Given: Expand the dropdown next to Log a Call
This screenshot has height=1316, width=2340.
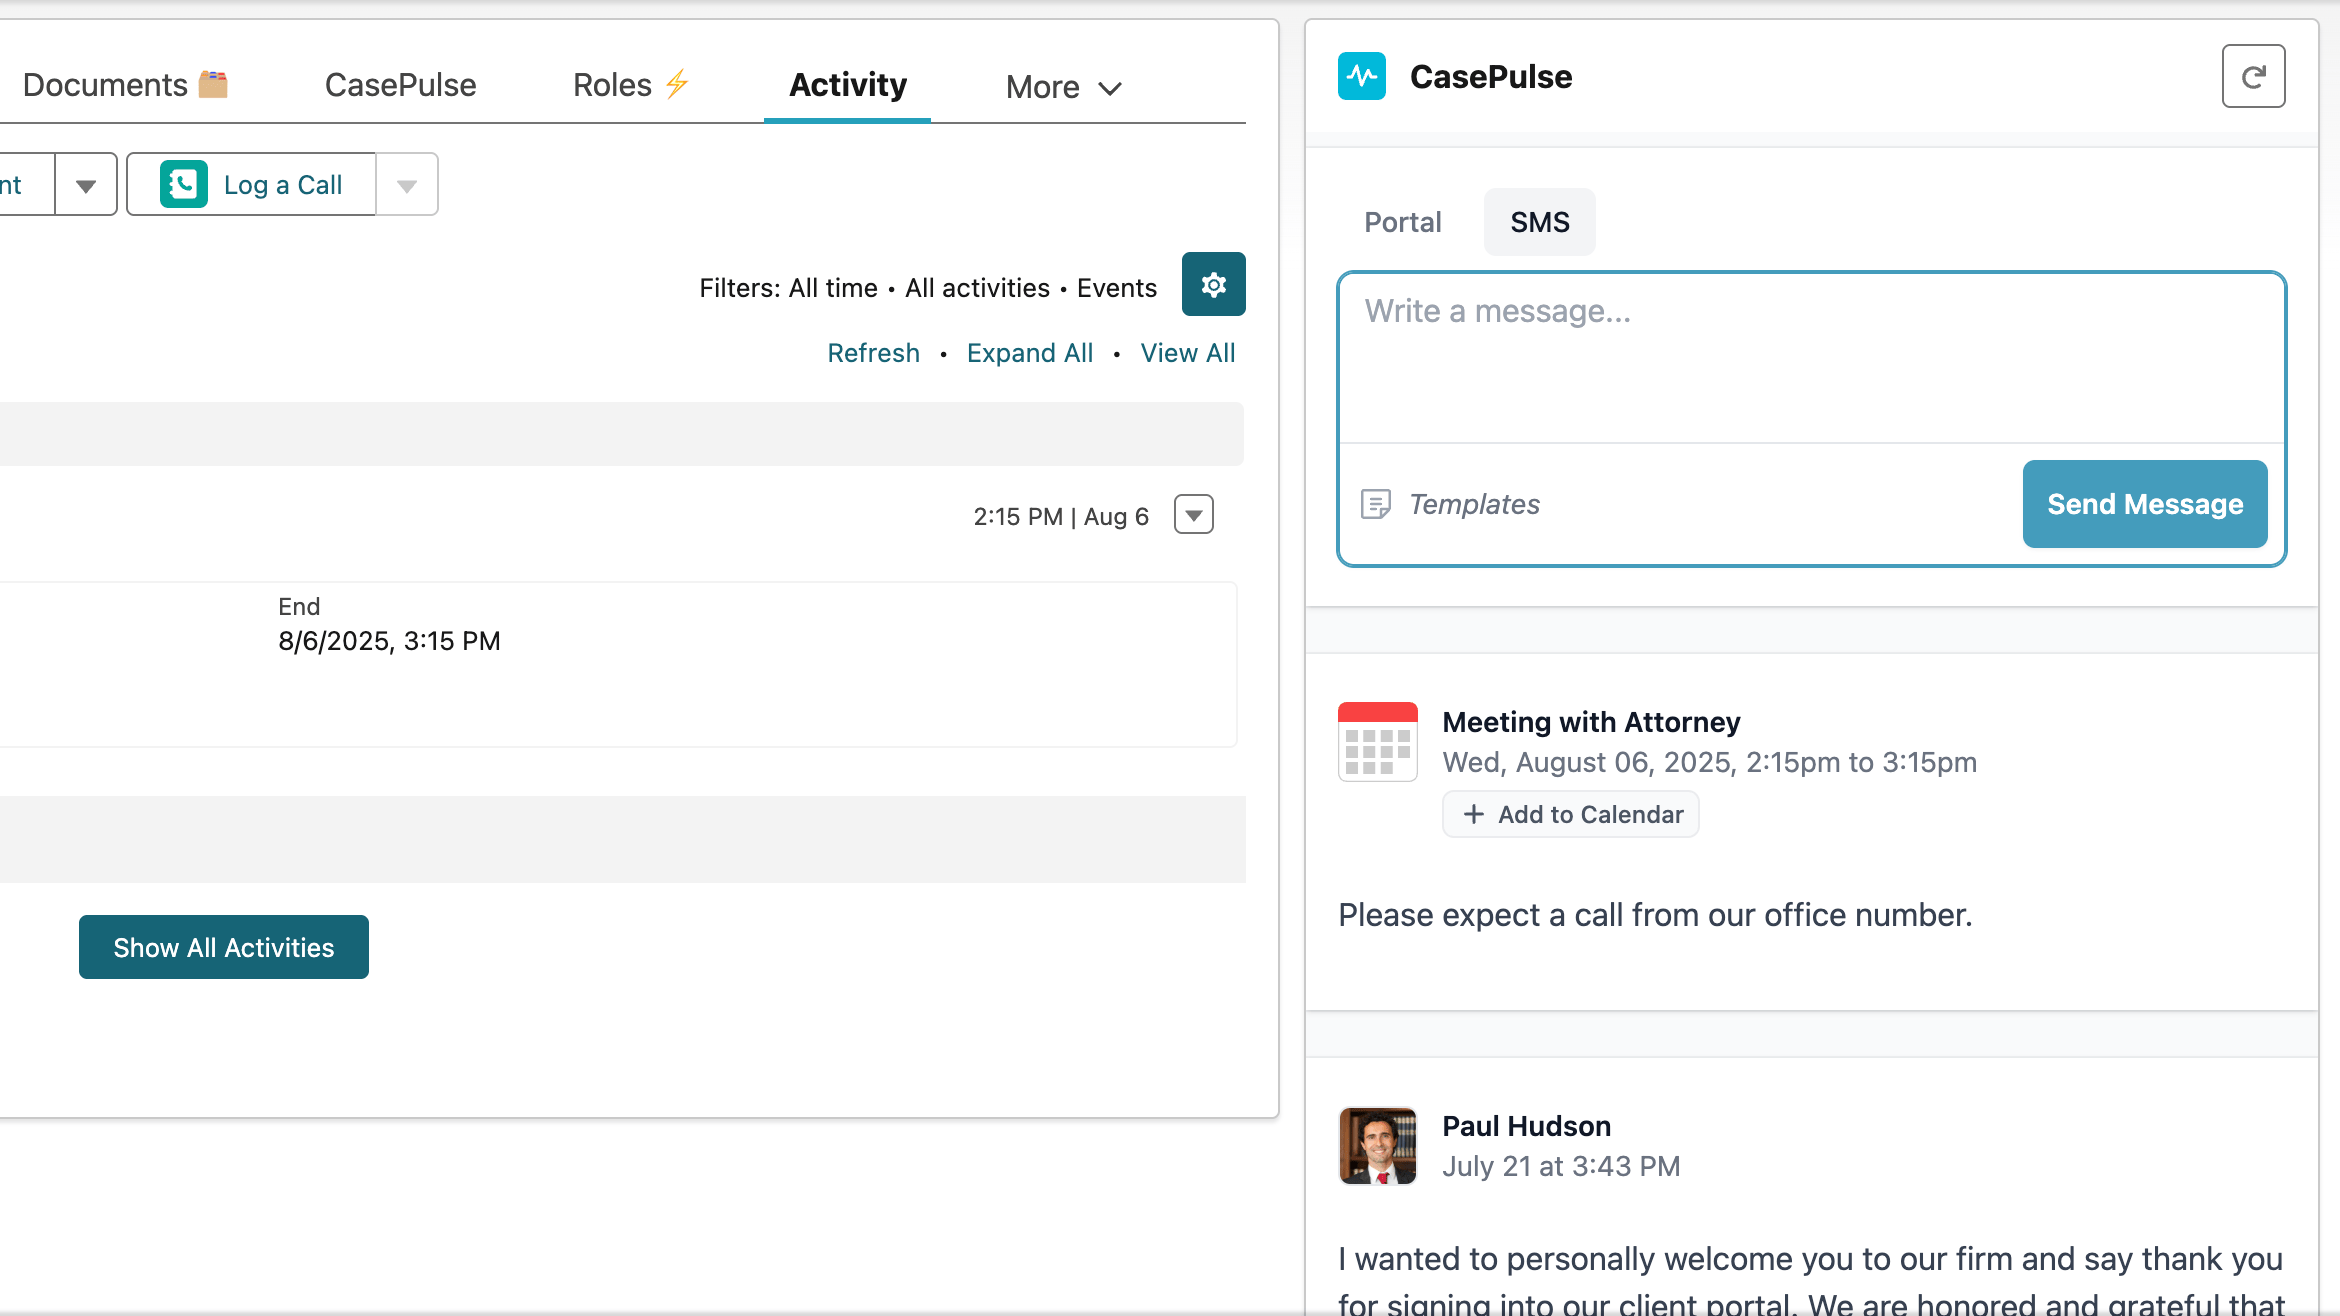Looking at the screenshot, I should [406, 184].
